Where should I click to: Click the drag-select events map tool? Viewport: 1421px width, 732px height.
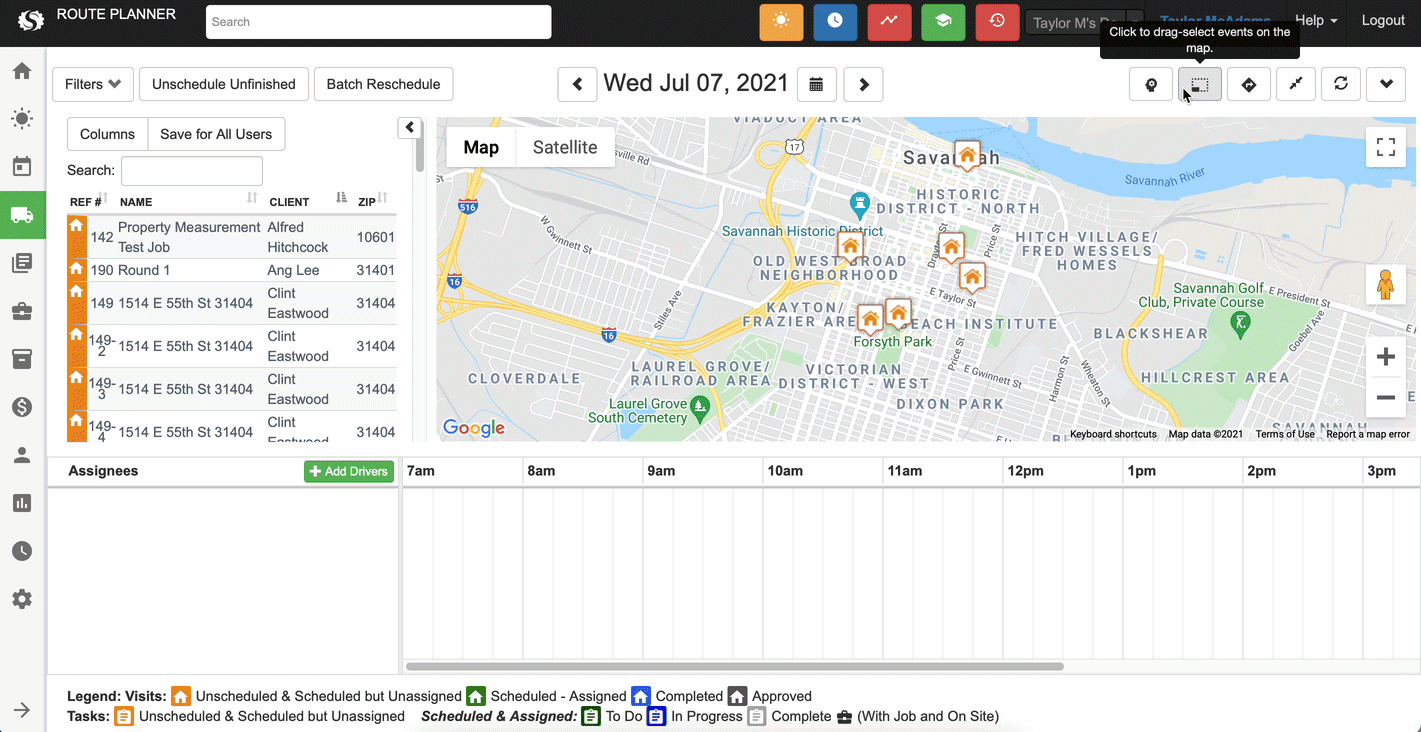(x=1199, y=85)
